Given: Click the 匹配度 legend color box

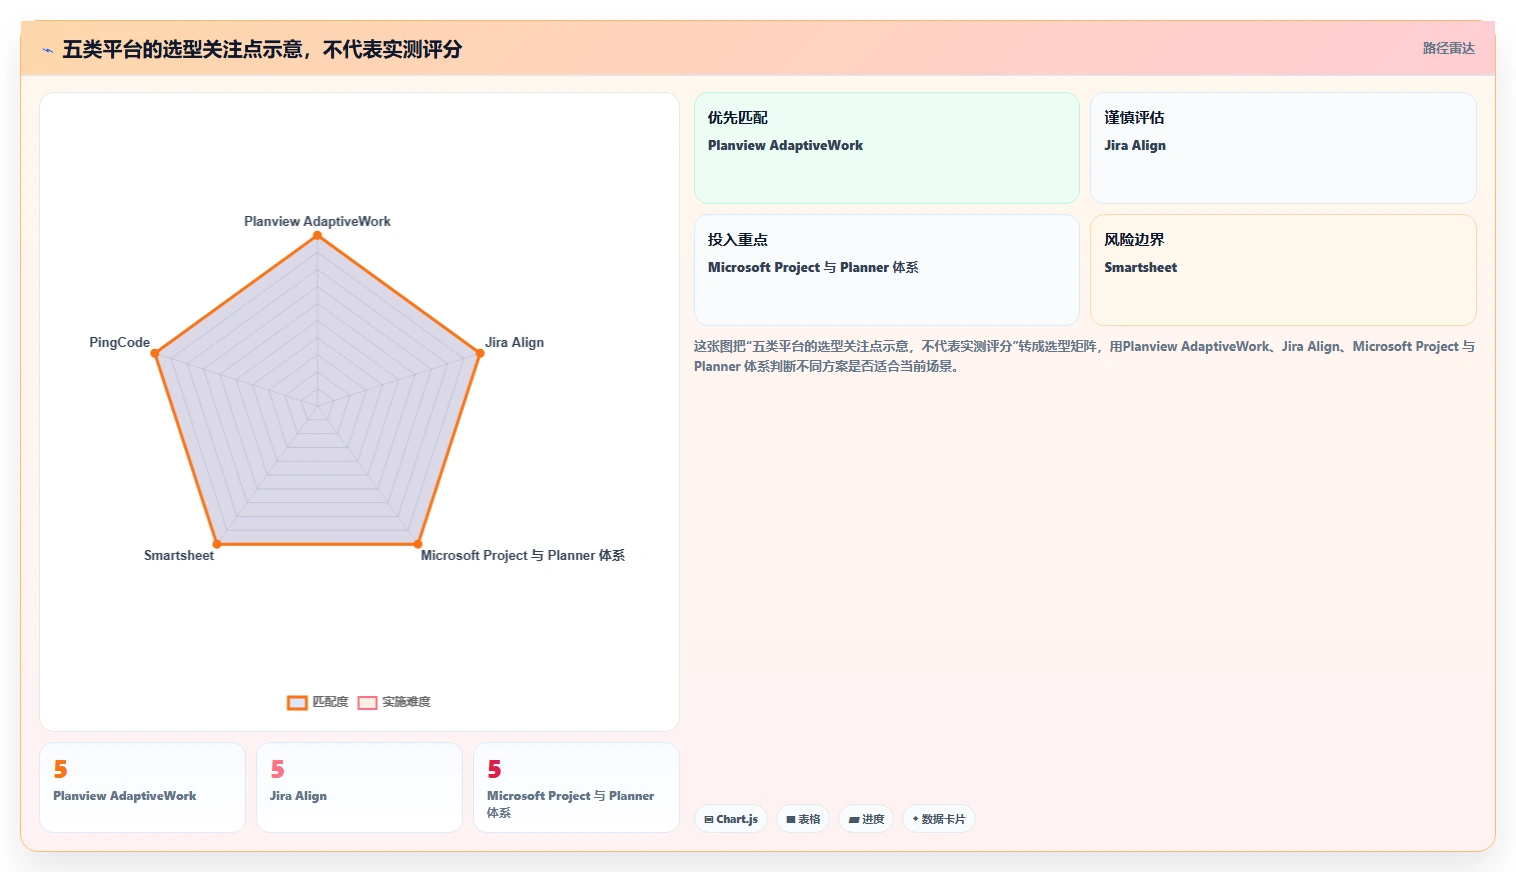Looking at the screenshot, I should coord(297,702).
